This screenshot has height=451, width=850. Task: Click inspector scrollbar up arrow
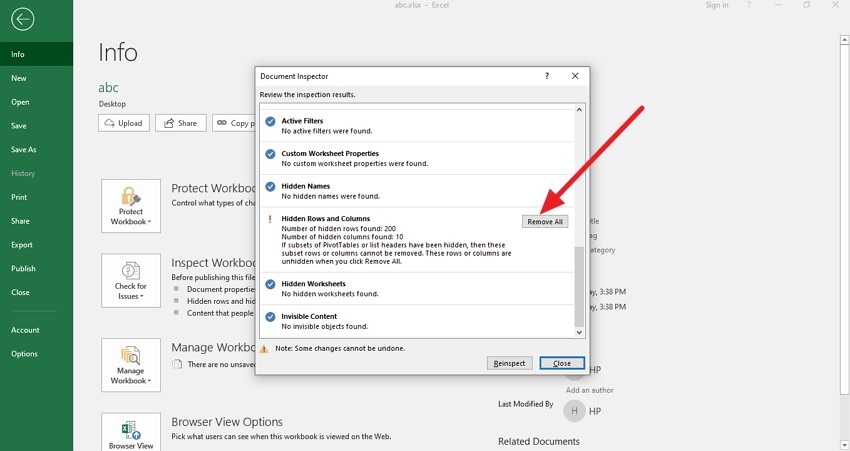[x=579, y=109]
